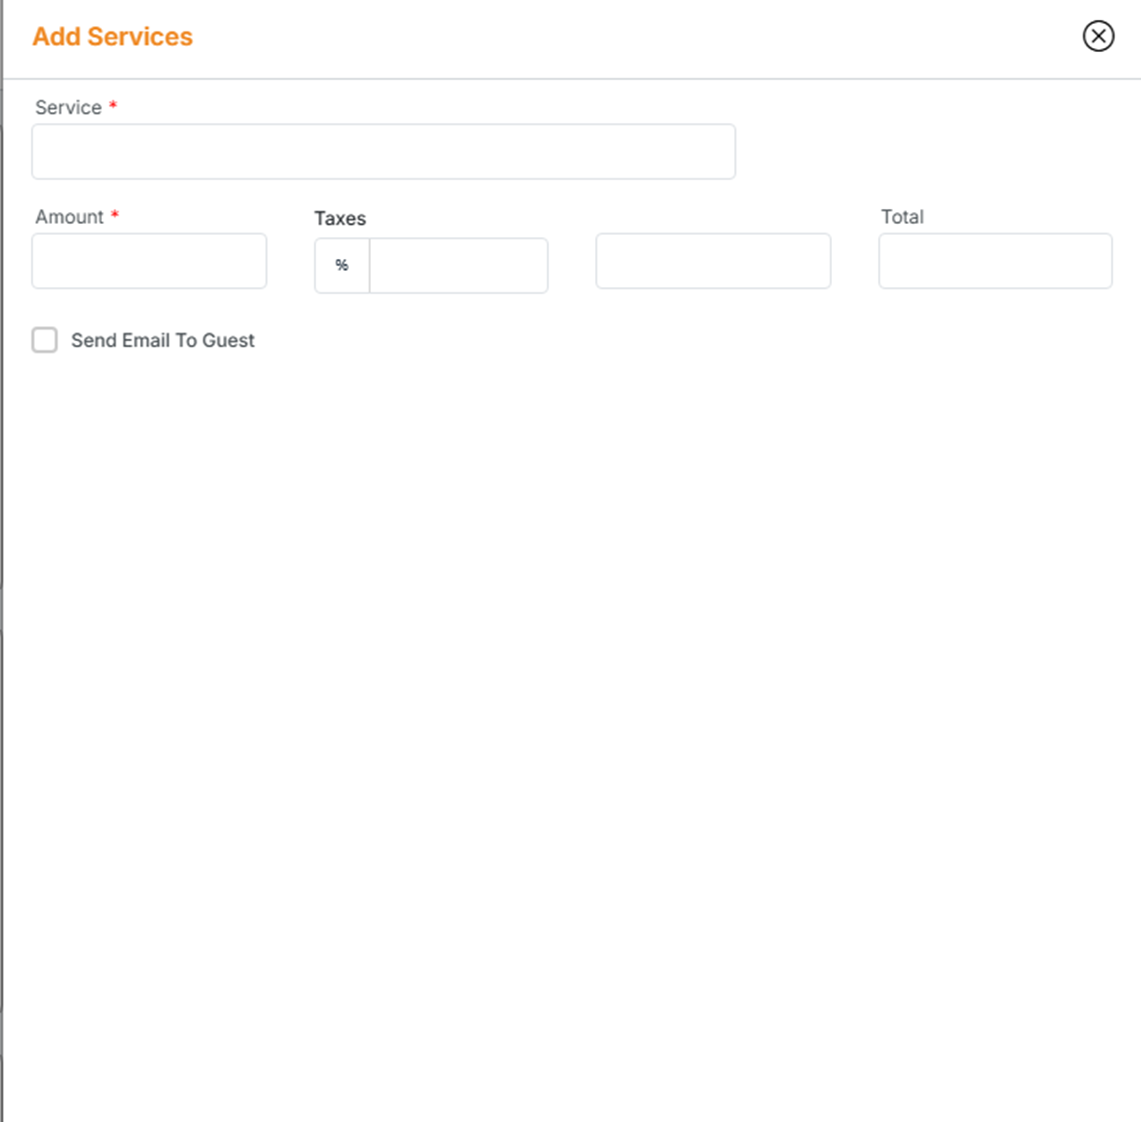Click inside the Total field

pos(995,261)
